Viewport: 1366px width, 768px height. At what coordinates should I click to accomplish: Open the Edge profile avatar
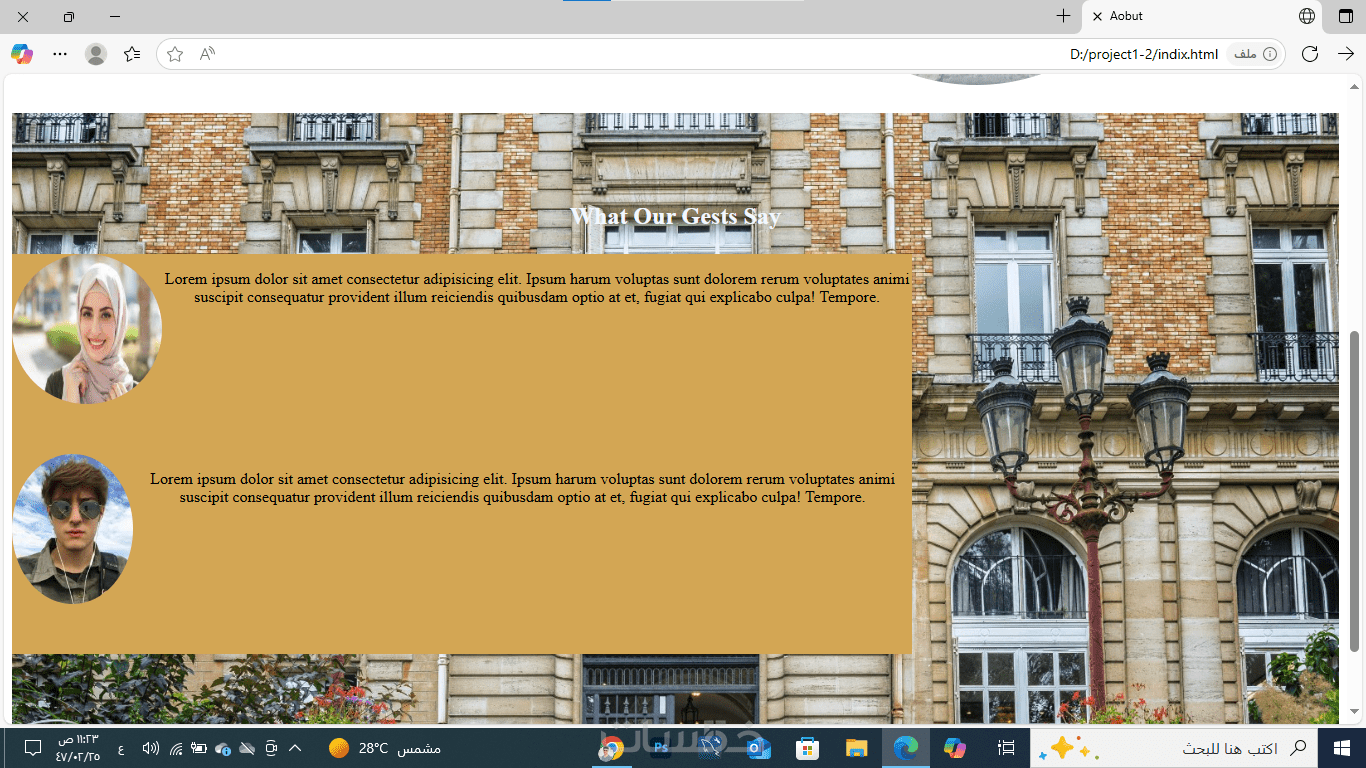96,54
